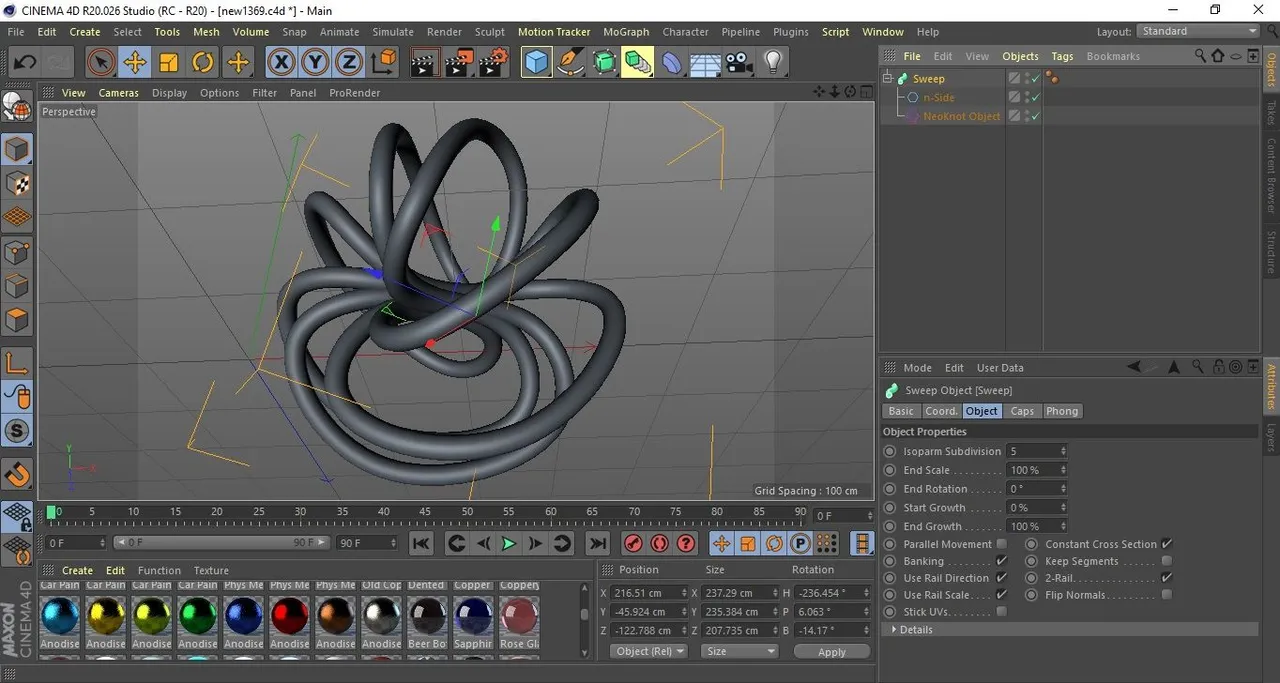Toggle the Snap magnet icon
The image size is (1280, 683).
[17, 473]
